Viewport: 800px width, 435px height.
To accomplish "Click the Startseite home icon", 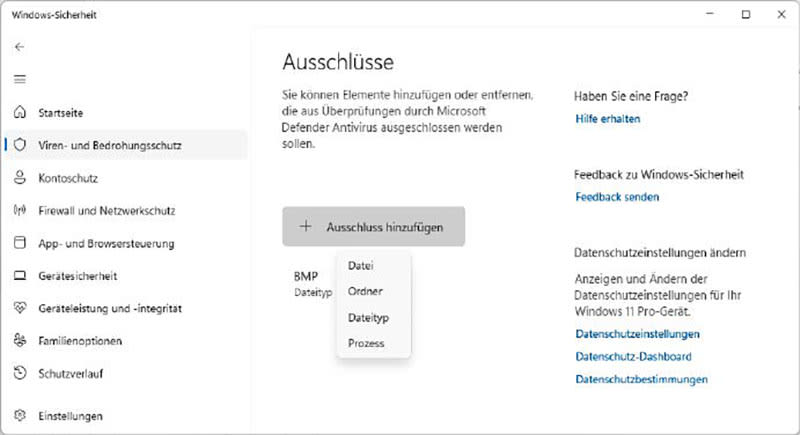I will click(19, 111).
